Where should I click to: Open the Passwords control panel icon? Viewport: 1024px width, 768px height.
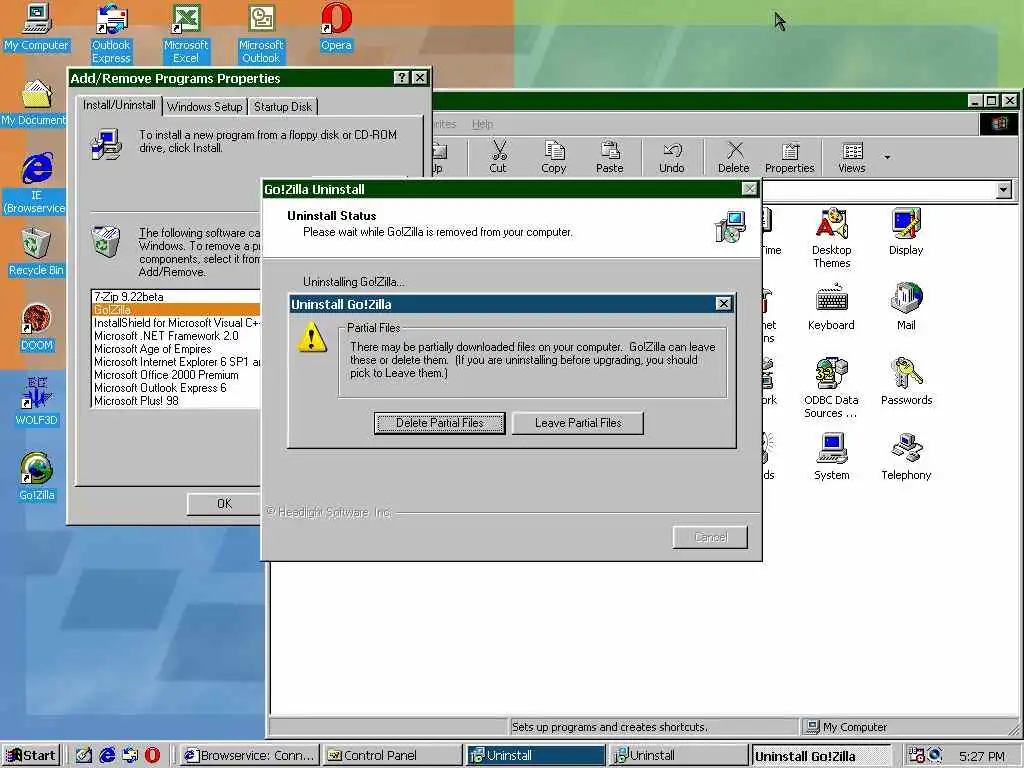906,382
